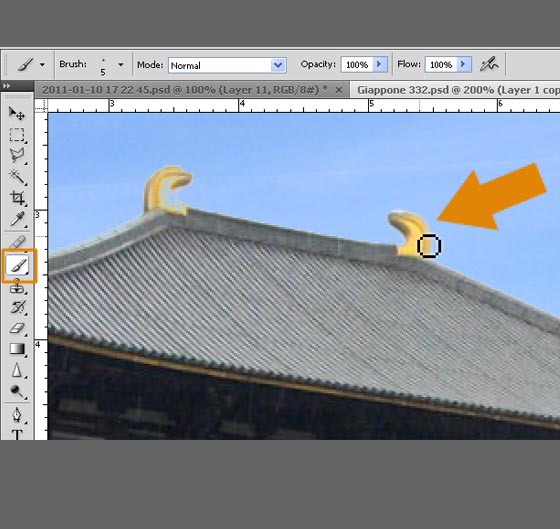Open the Opacity slider arrow
The width and height of the screenshot is (560, 529).
380,65
